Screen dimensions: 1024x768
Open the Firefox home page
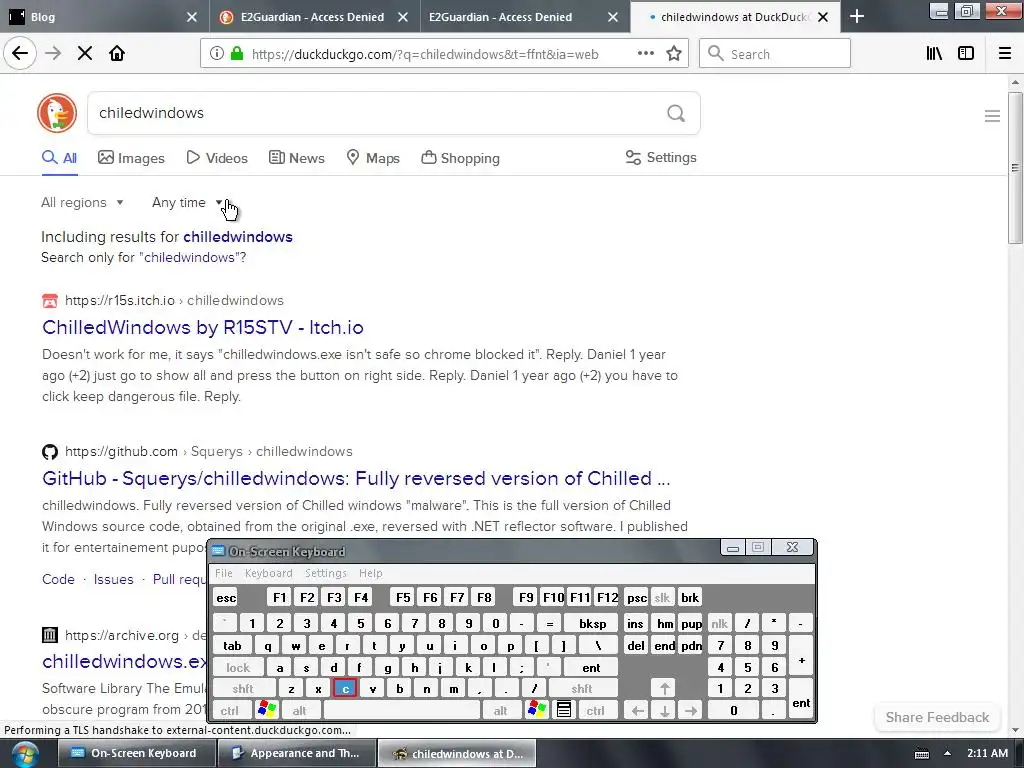click(117, 54)
